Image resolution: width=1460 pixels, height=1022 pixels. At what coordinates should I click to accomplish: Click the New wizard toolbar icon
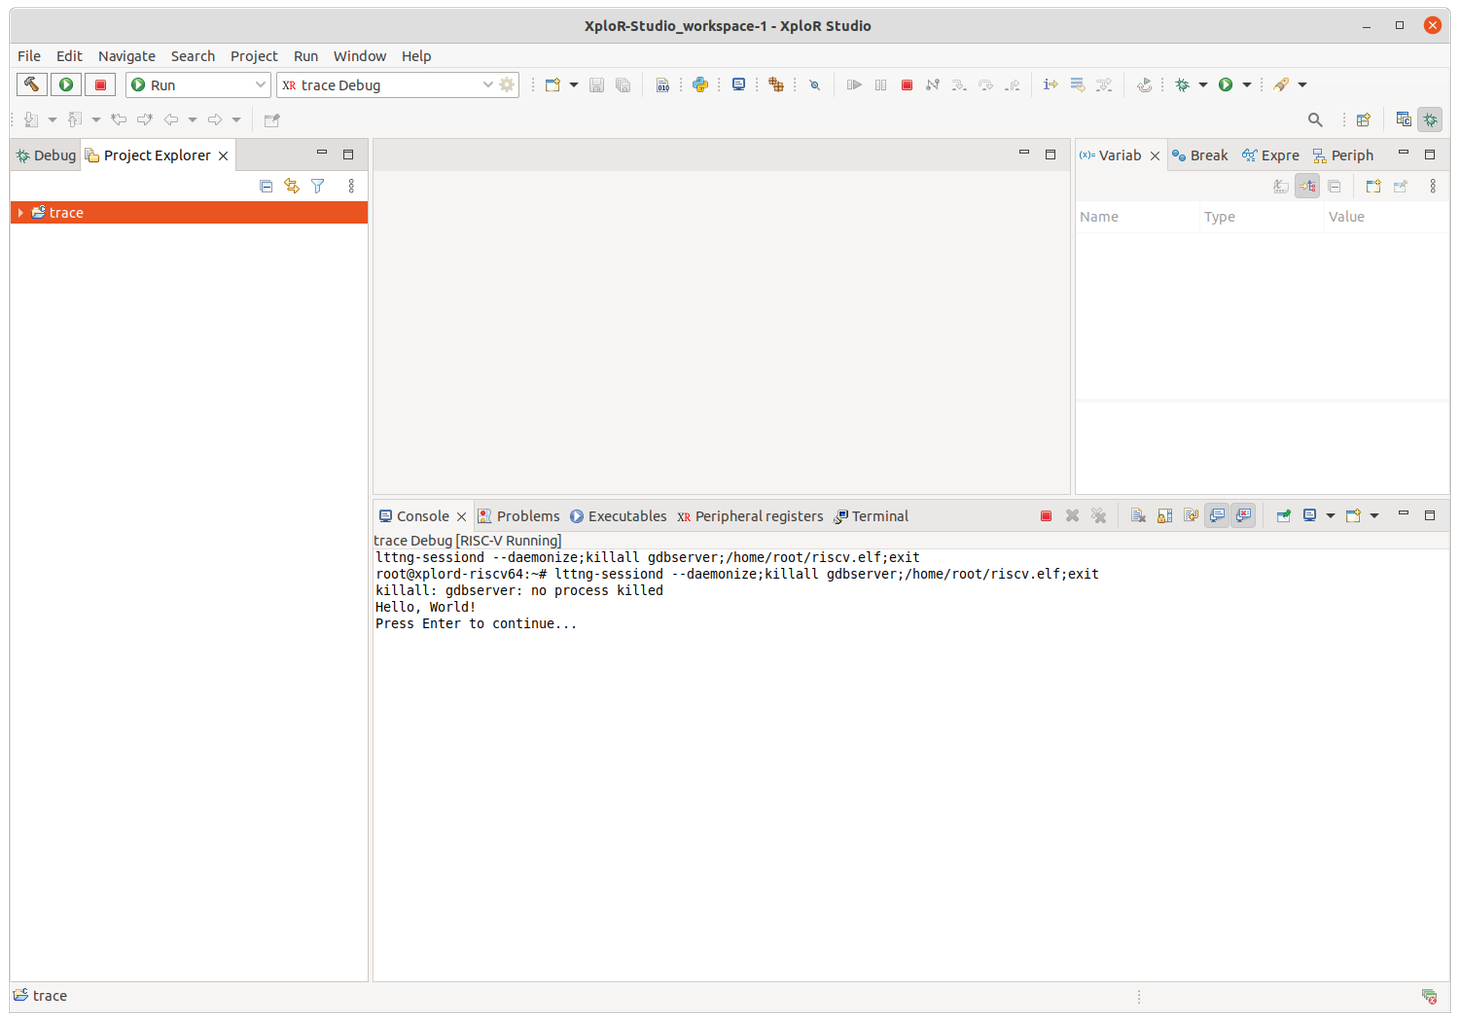(552, 85)
